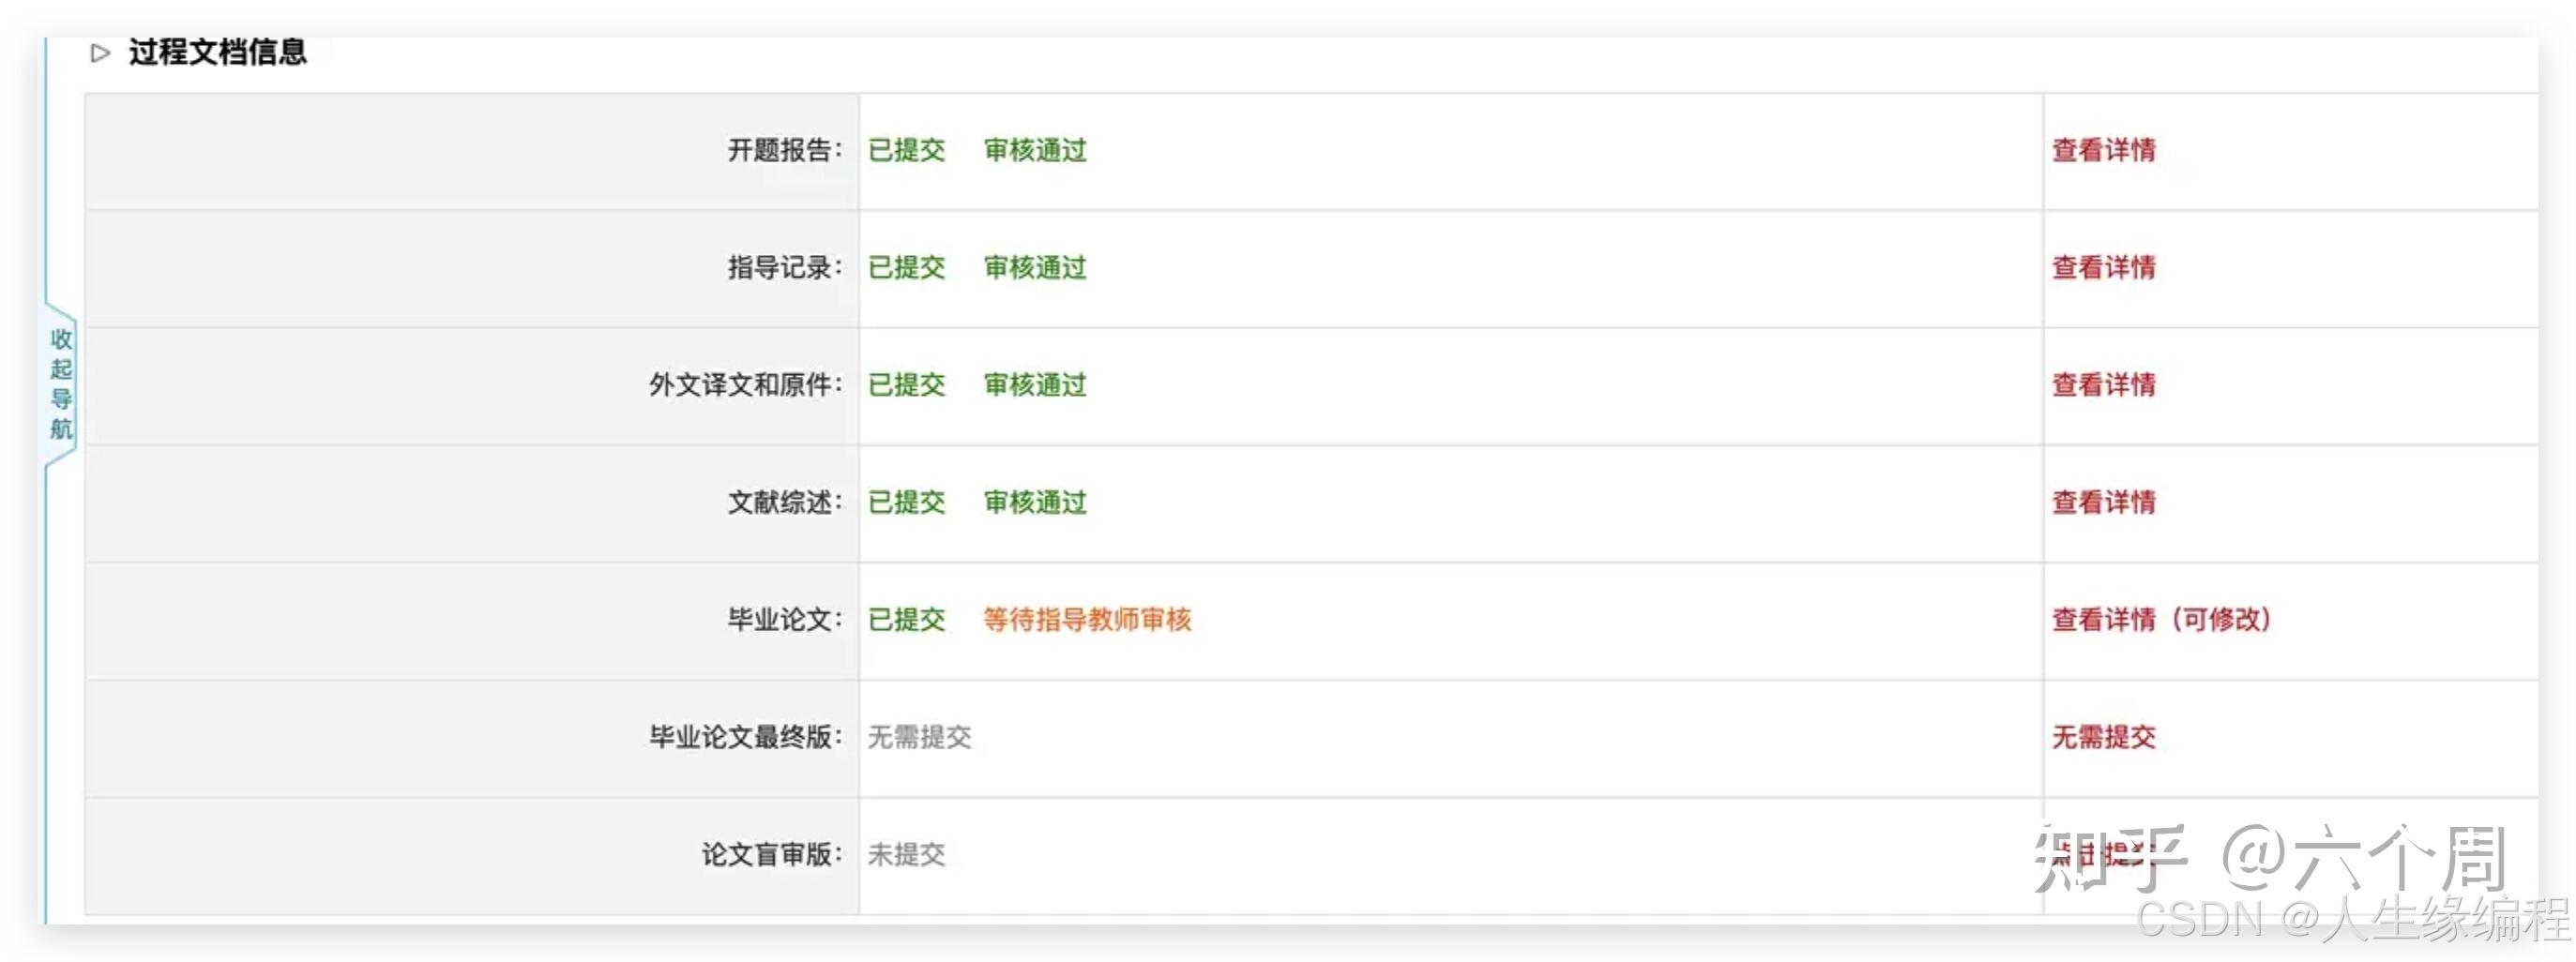The width and height of the screenshot is (2576, 962).
Task: View details of 文献综述
Action: pyautogui.click(x=2103, y=502)
